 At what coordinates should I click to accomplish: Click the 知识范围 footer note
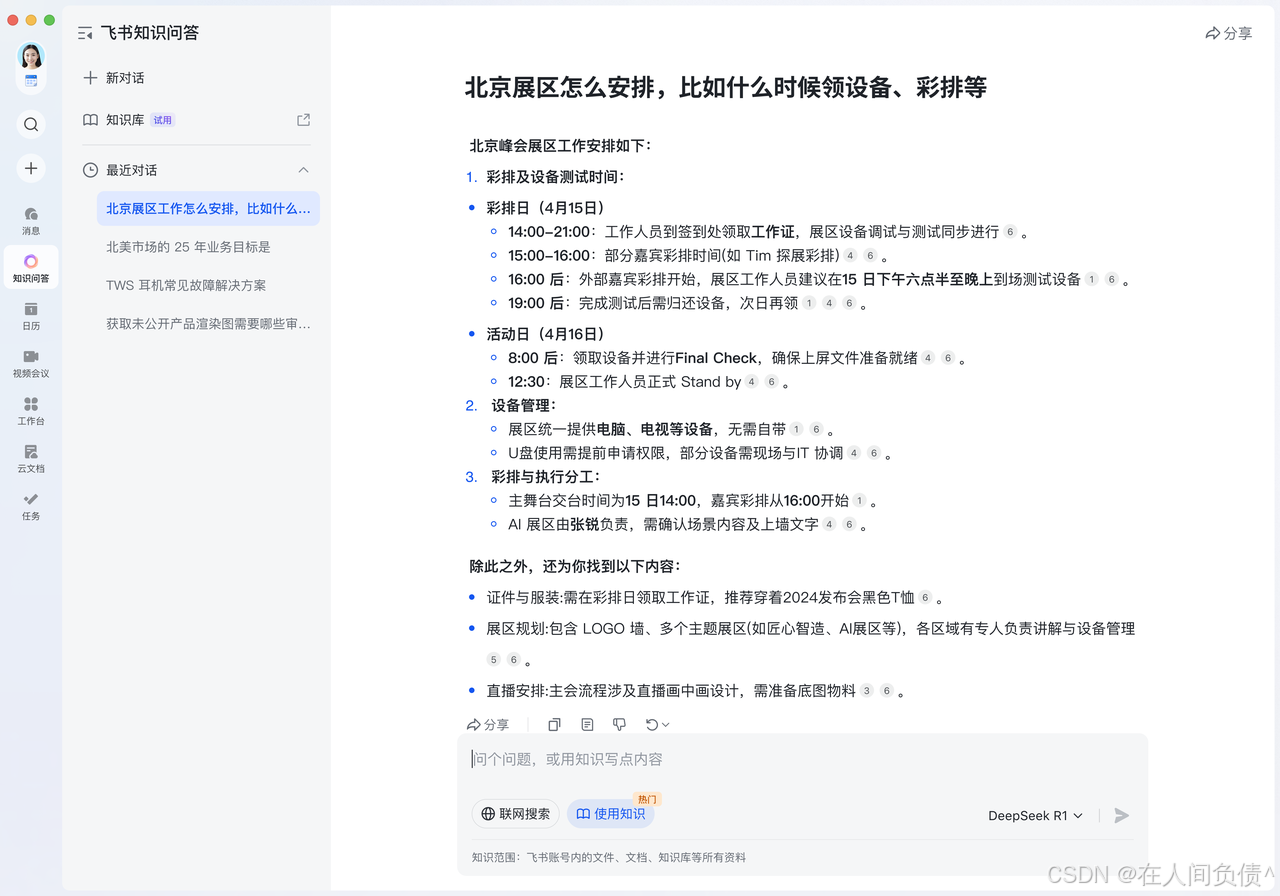click(608, 857)
